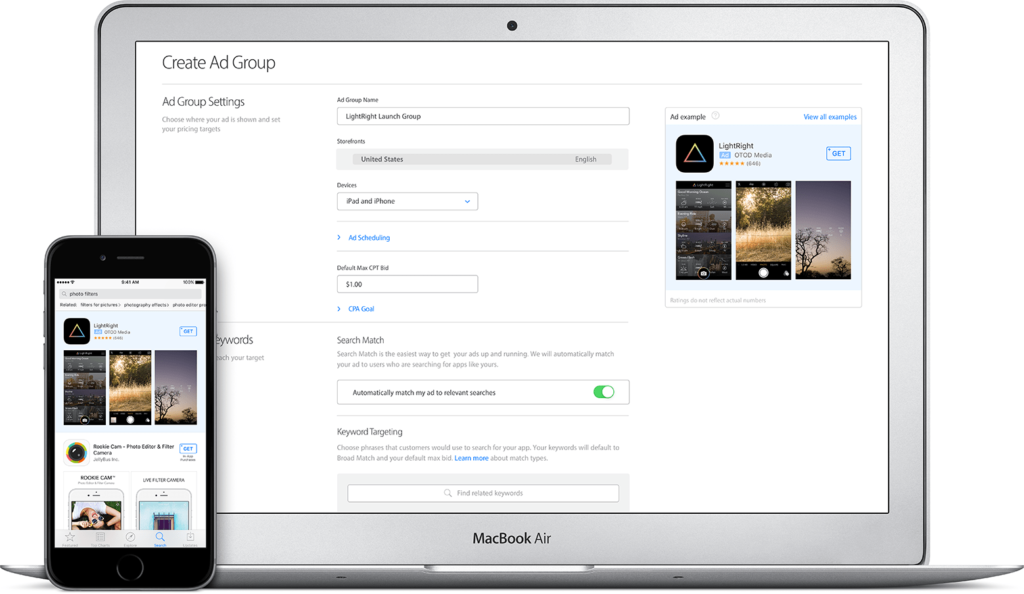This screenshot has width=1024, height=594.
Task: Open the View all examples link
Action: (830, 117)
